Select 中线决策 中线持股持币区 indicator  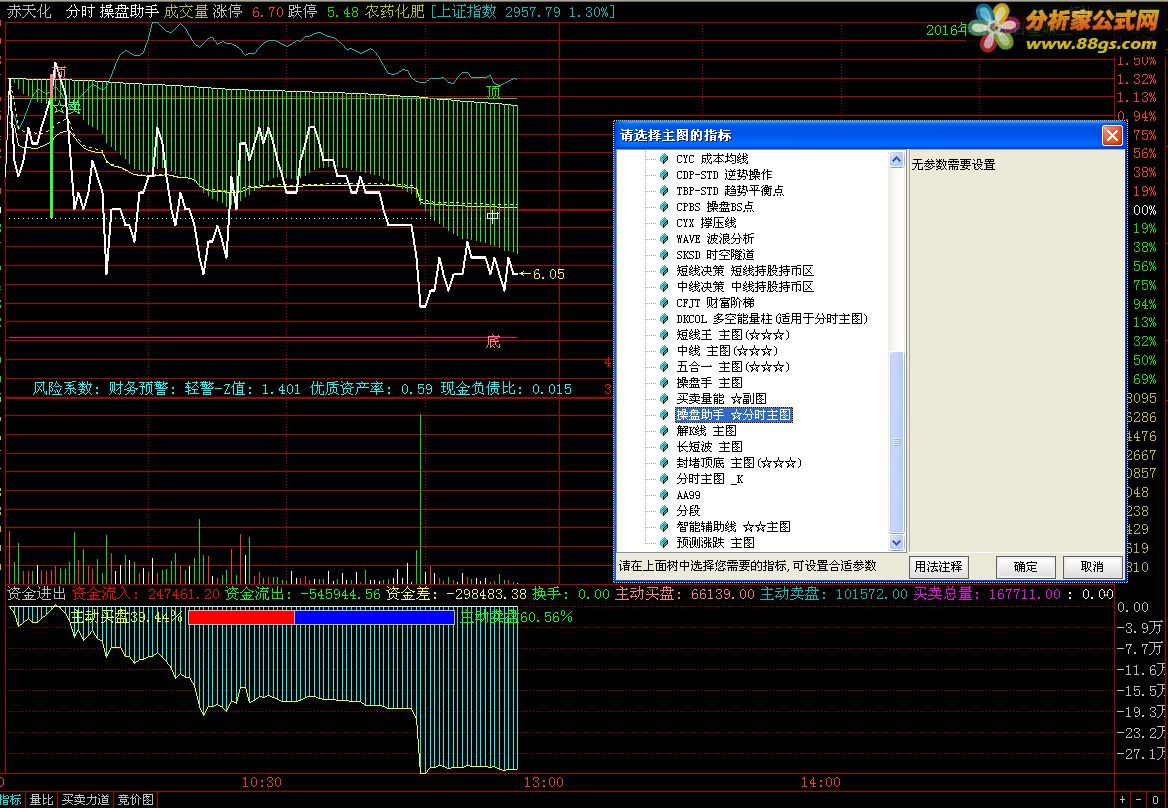point(744,287)
